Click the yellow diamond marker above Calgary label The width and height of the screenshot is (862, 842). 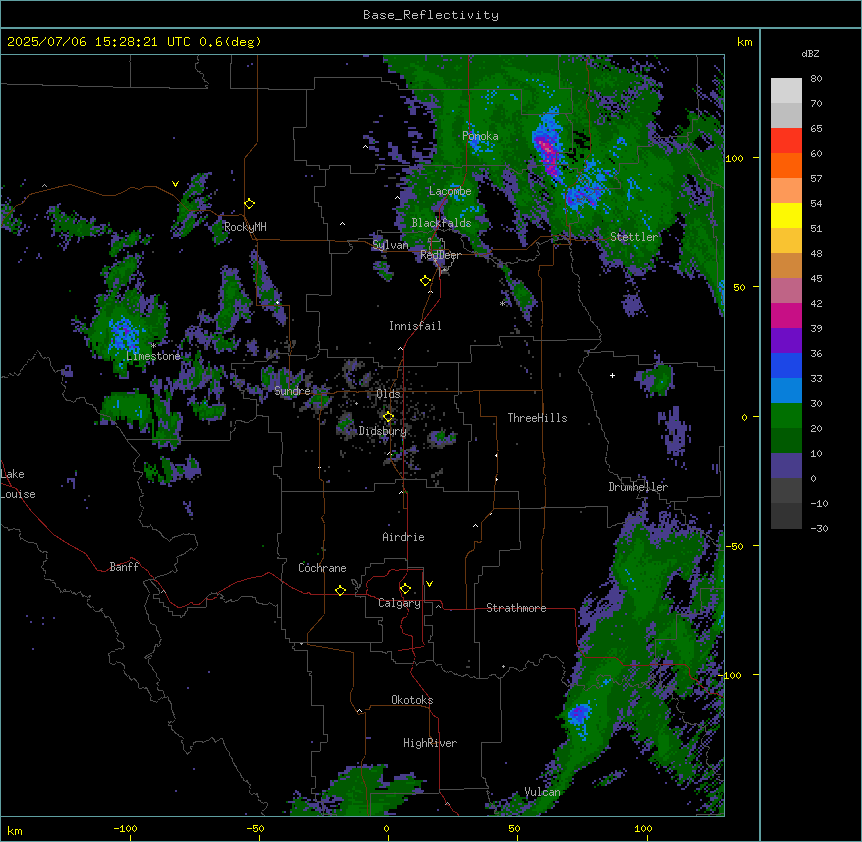(x=405, y=589)
